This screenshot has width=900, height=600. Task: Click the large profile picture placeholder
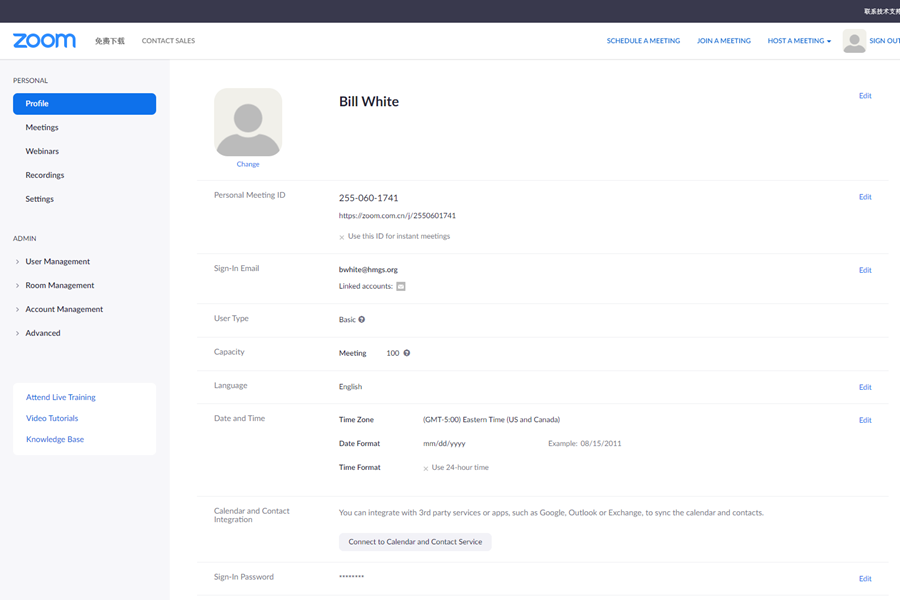(248, 122)
